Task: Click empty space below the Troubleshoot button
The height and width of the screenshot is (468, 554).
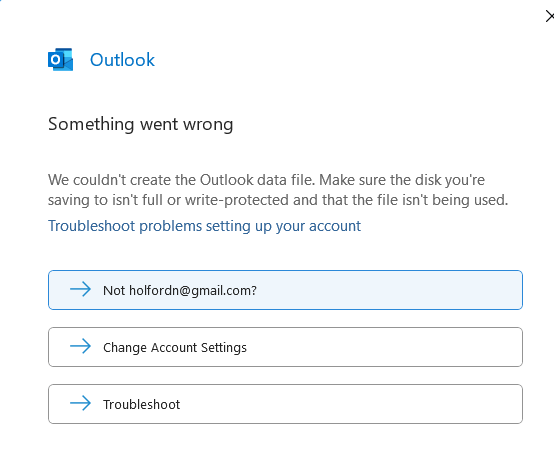Action: [285, 447]
